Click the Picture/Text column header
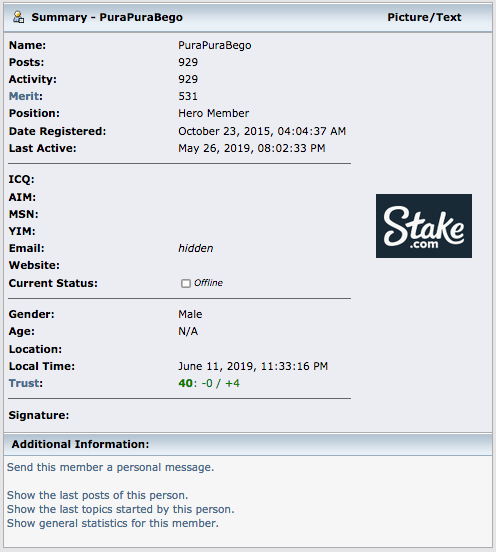This screenshot has width=496, height=552. click(x=424, y=17)
